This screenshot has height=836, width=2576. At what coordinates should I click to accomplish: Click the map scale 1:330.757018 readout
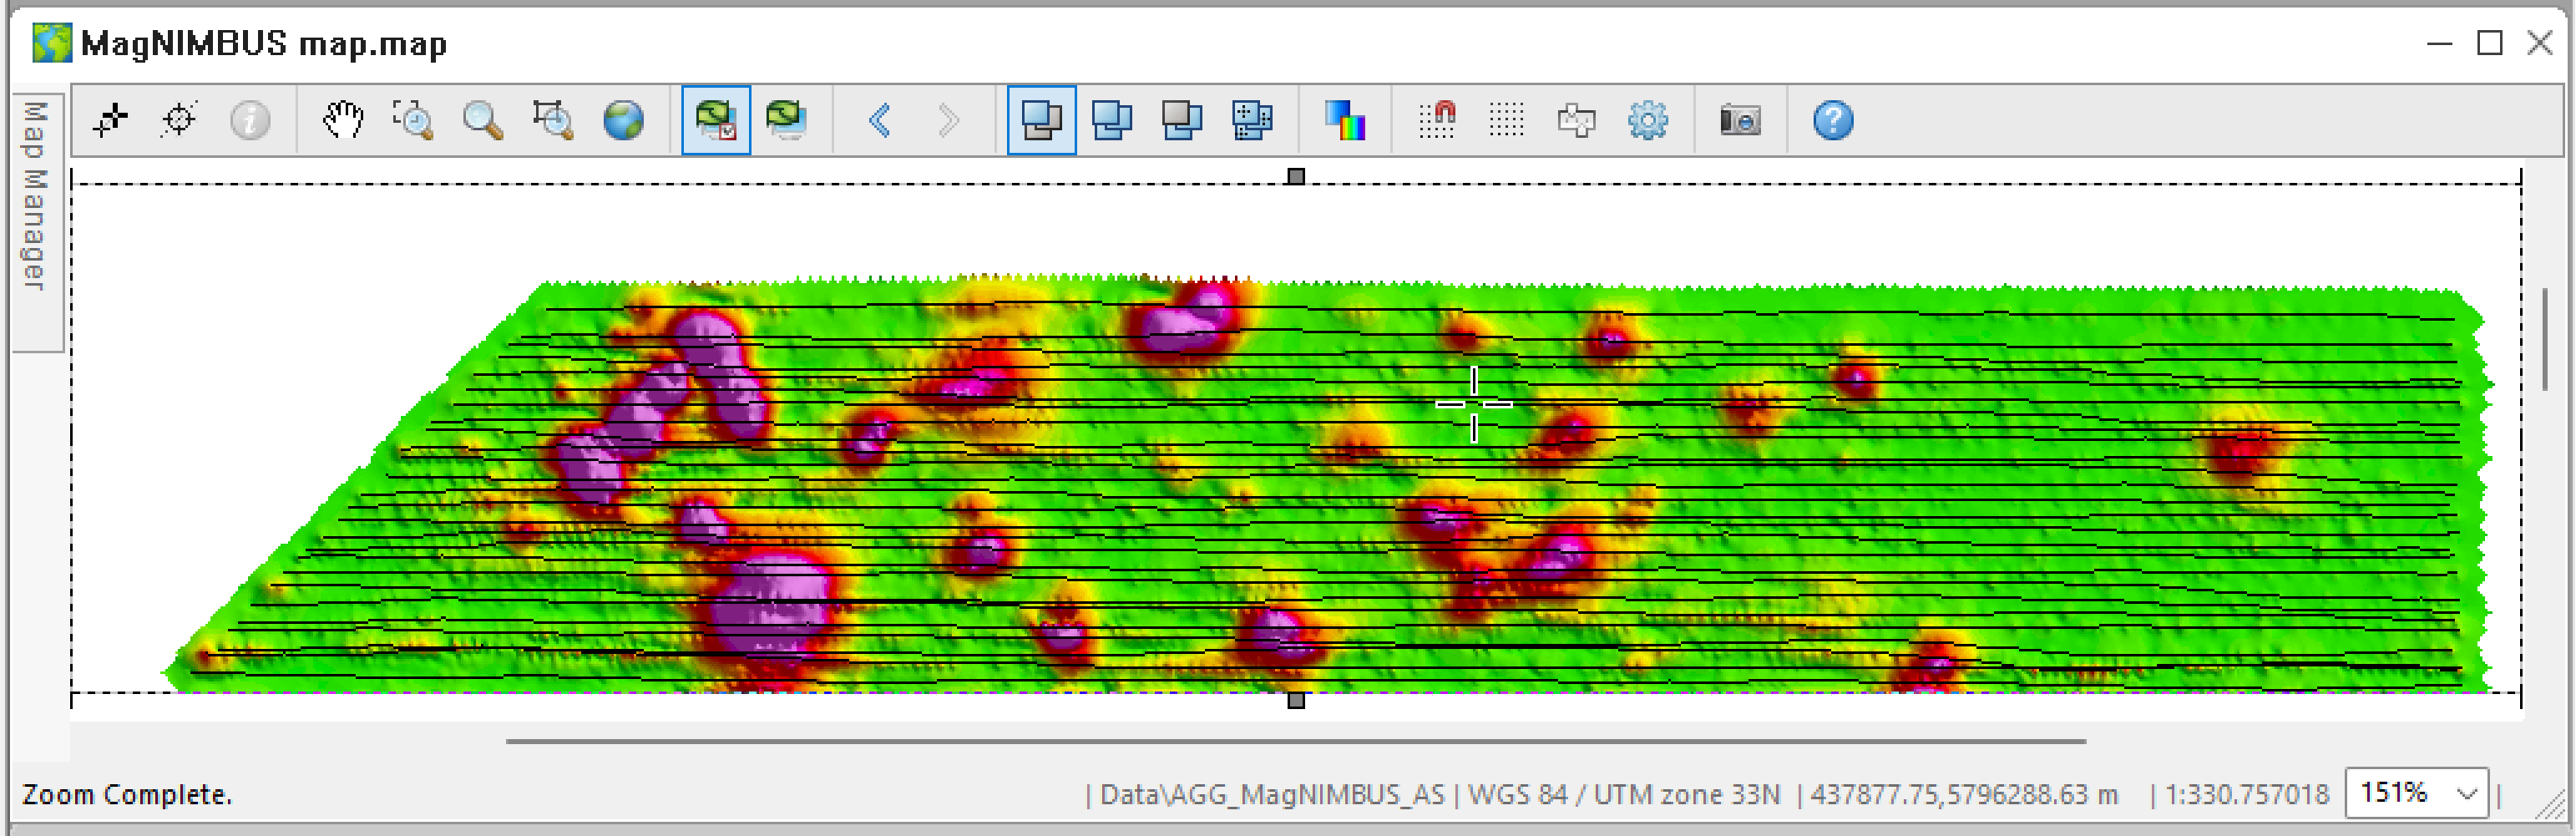[x=2247, y=795]
